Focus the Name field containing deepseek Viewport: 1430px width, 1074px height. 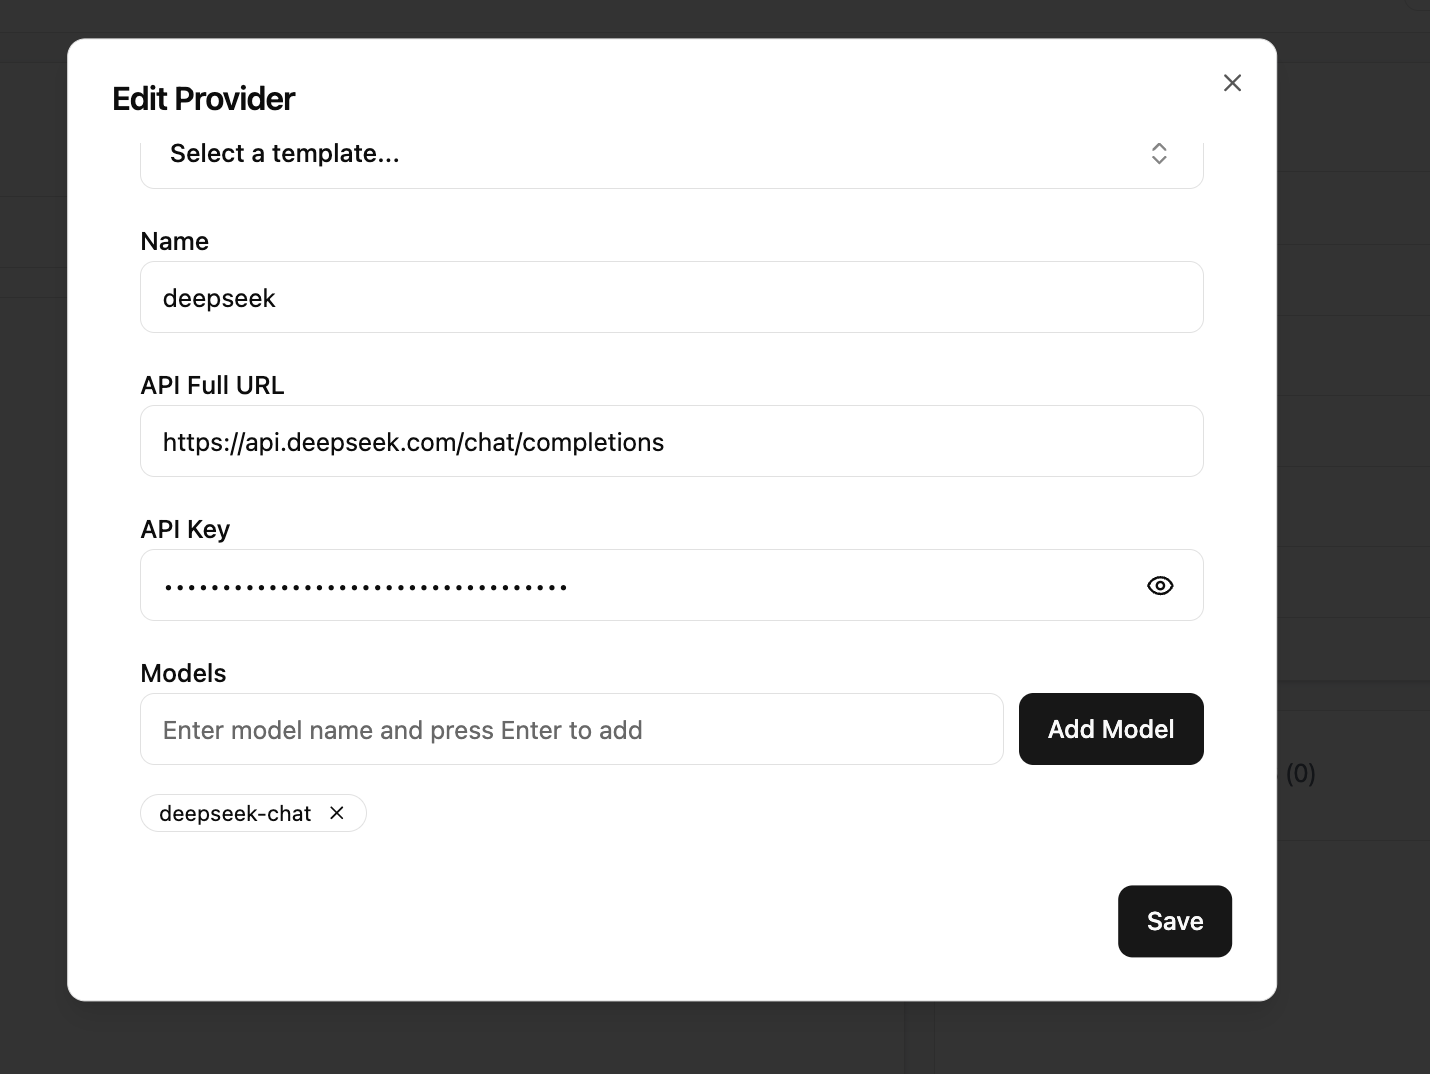671,298
